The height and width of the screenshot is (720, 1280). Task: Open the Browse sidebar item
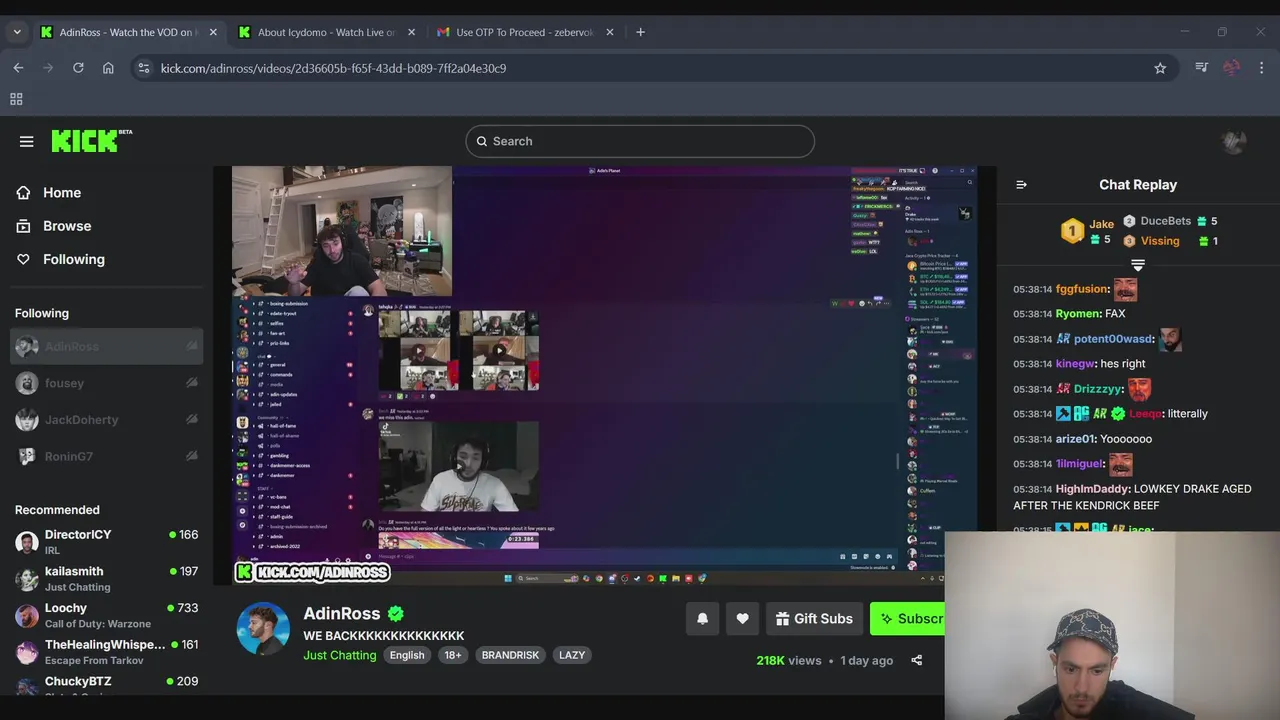pyautogui.click(x=67, y=226)
